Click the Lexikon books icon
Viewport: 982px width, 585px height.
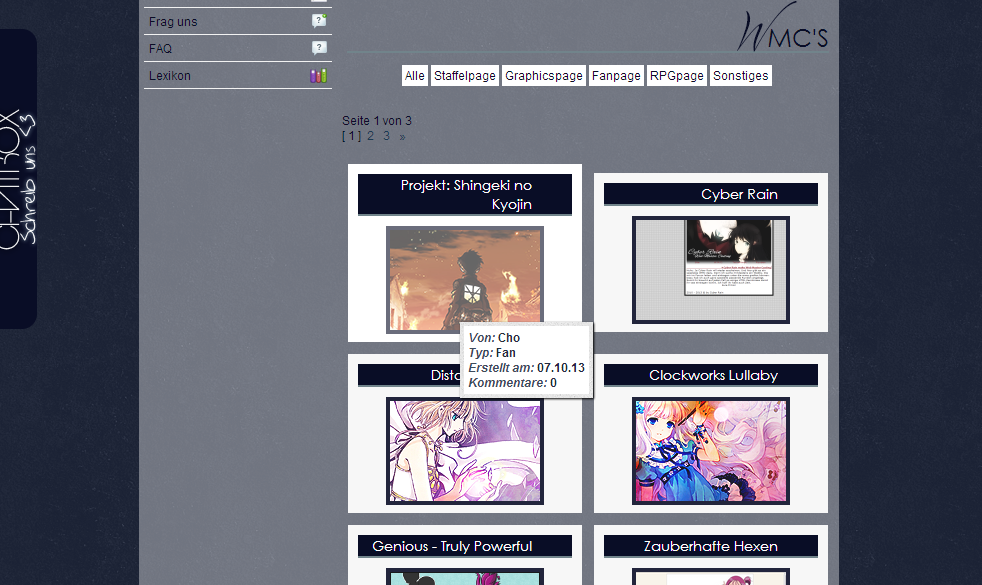(x=318, y=76)
